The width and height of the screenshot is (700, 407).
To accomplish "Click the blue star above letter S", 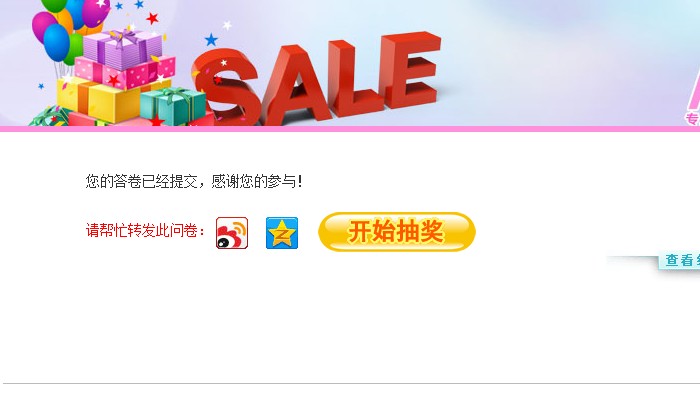I will point(211,40).
